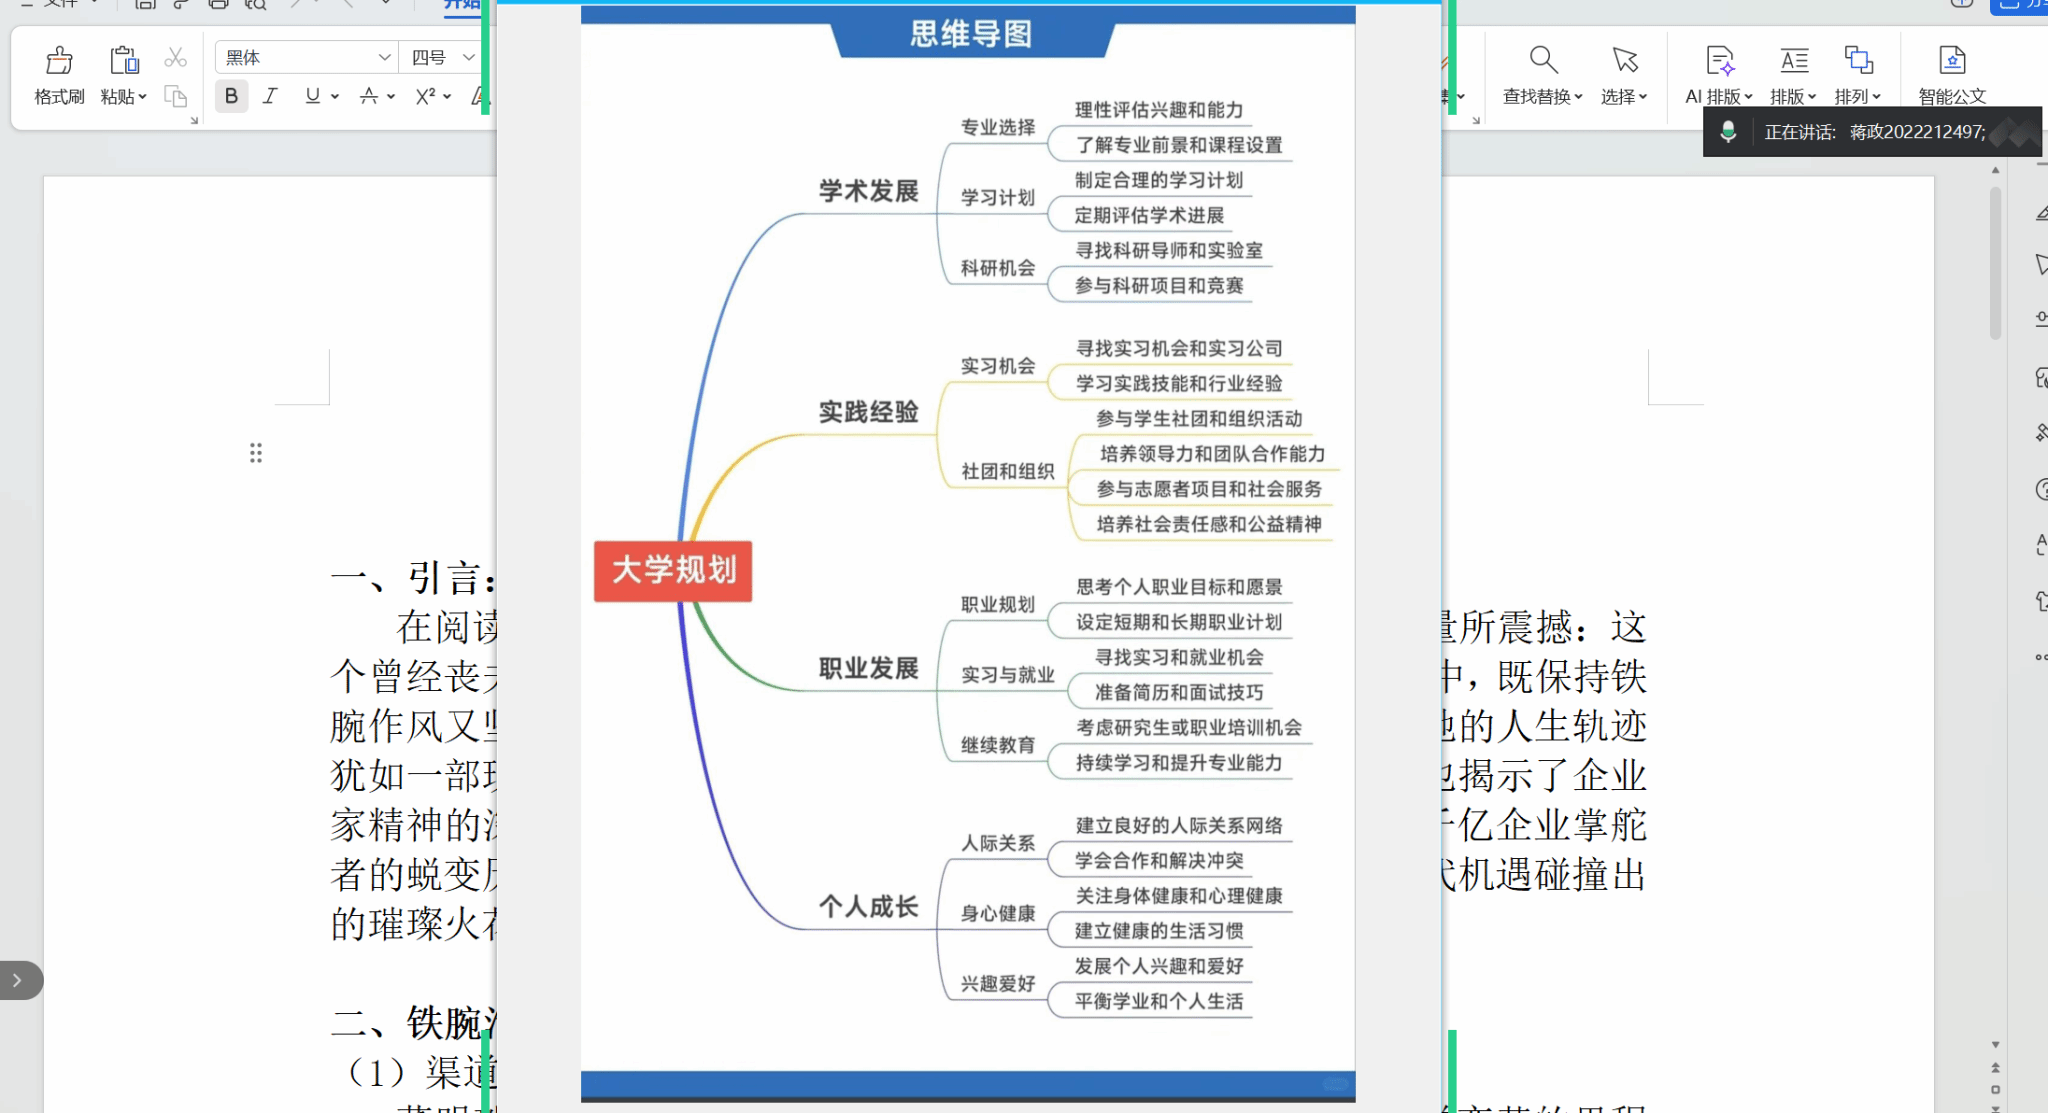Screen dimensions: 2048x1113
Task: Open Find and Replace (查找替换)
Action: point(1542,62)
